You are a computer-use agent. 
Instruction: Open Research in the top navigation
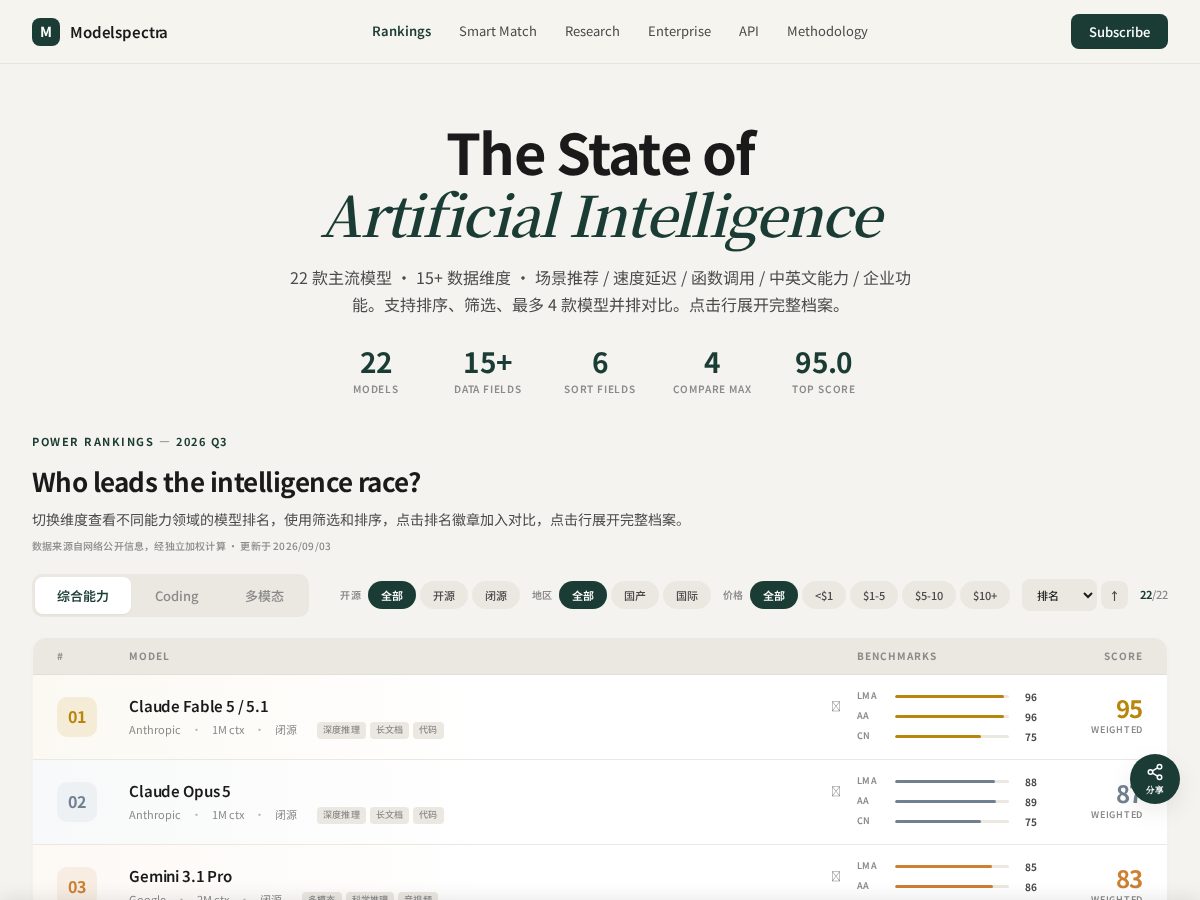[x=592, y=31]
